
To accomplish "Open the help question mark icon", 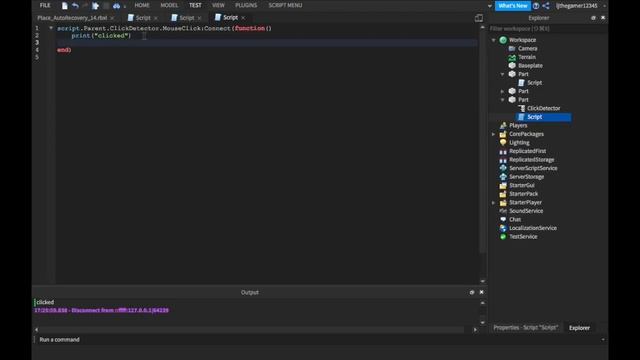I will [x=536, y=6].
